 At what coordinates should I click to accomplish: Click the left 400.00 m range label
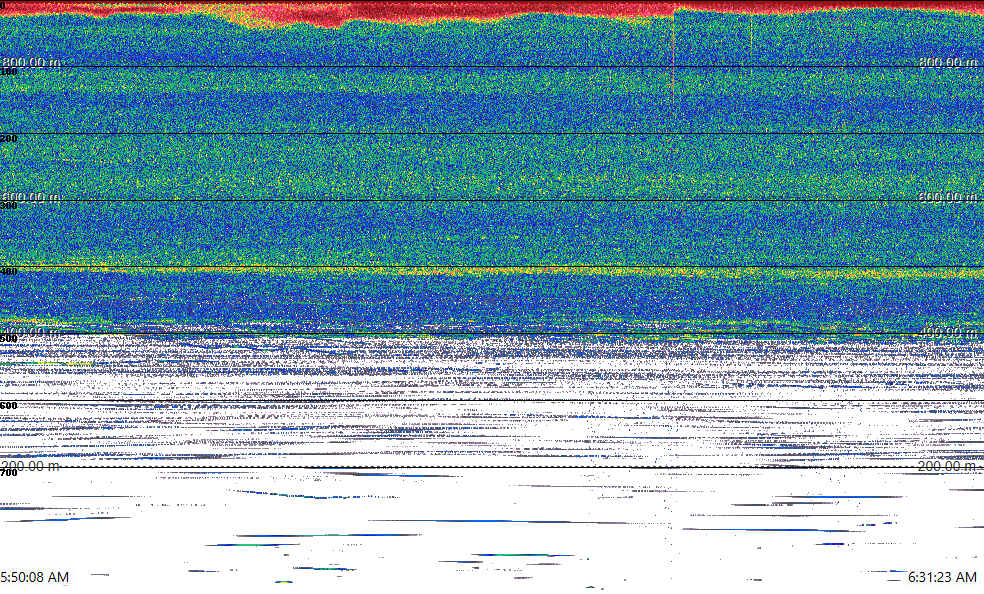(31, 331)
